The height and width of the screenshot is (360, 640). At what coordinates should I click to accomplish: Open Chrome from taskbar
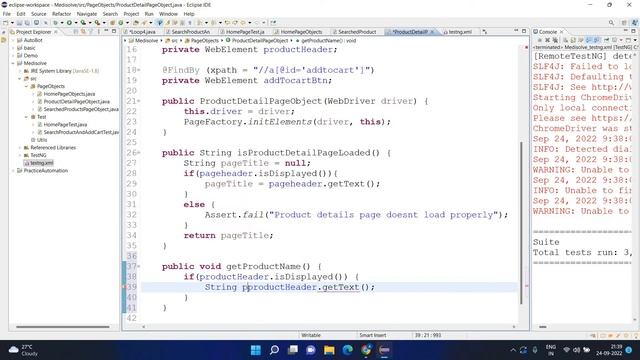pos(366,350)
